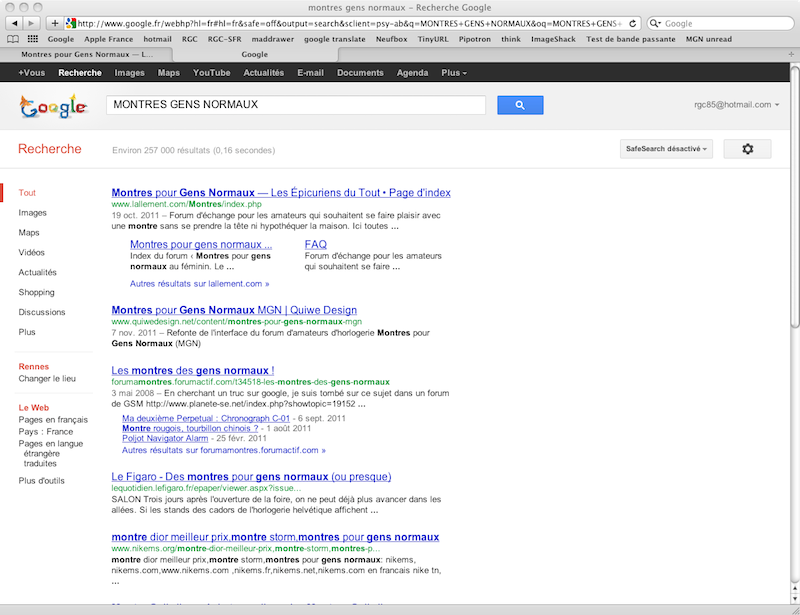The image size is (800, 615).
Task: Open the ImageShack bookmark
Action: tap(553, 39)
